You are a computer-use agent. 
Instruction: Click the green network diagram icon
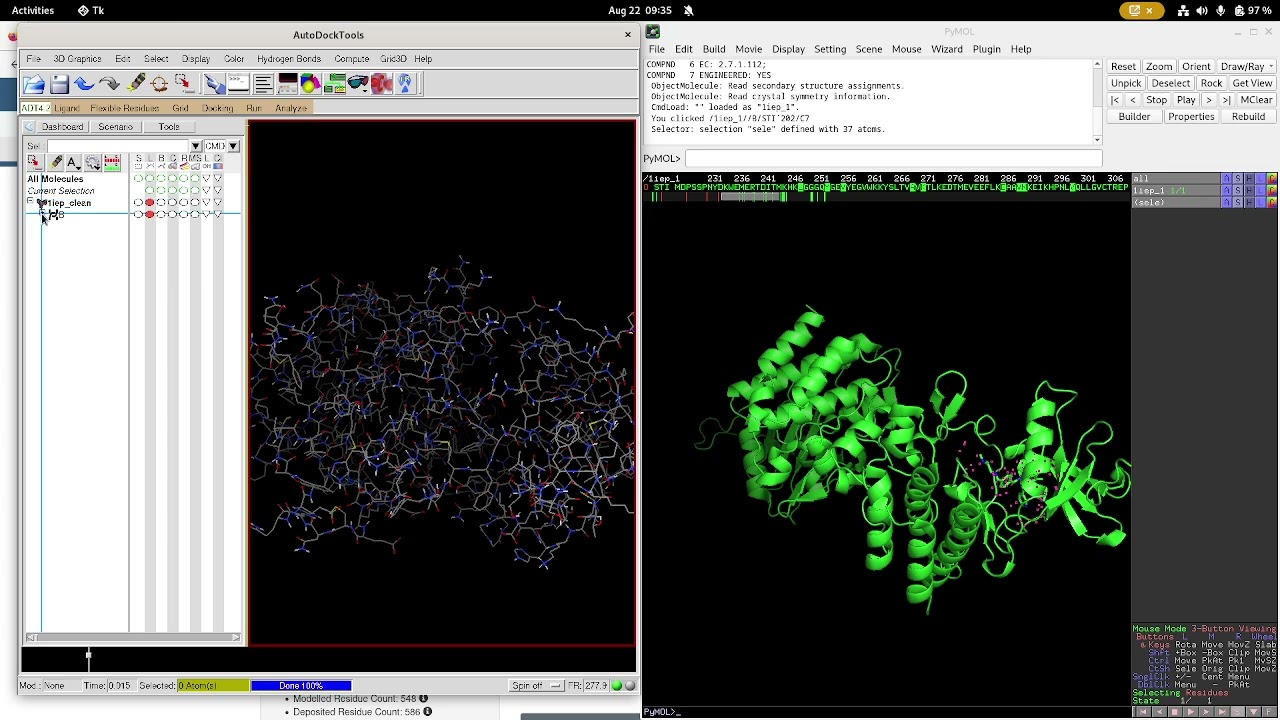[335, 84]
